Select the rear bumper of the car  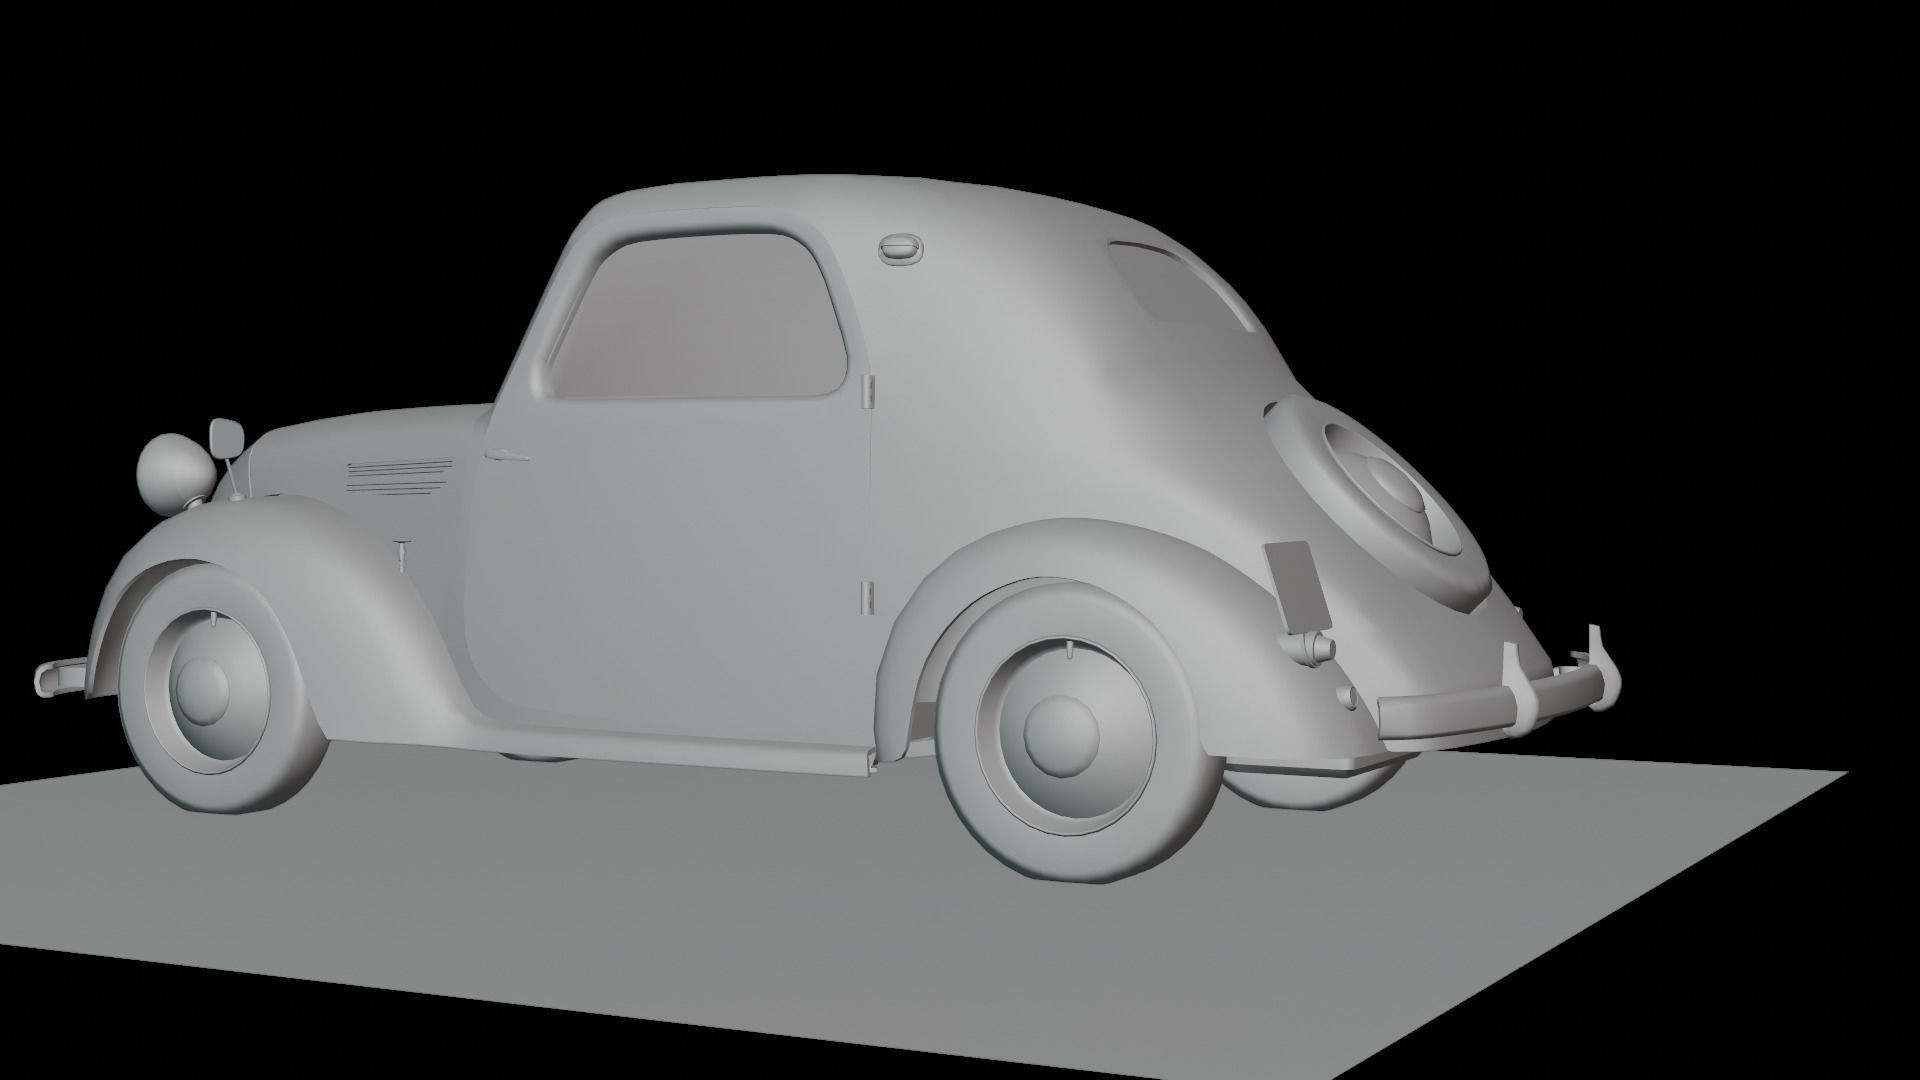tap(1497, 684)
